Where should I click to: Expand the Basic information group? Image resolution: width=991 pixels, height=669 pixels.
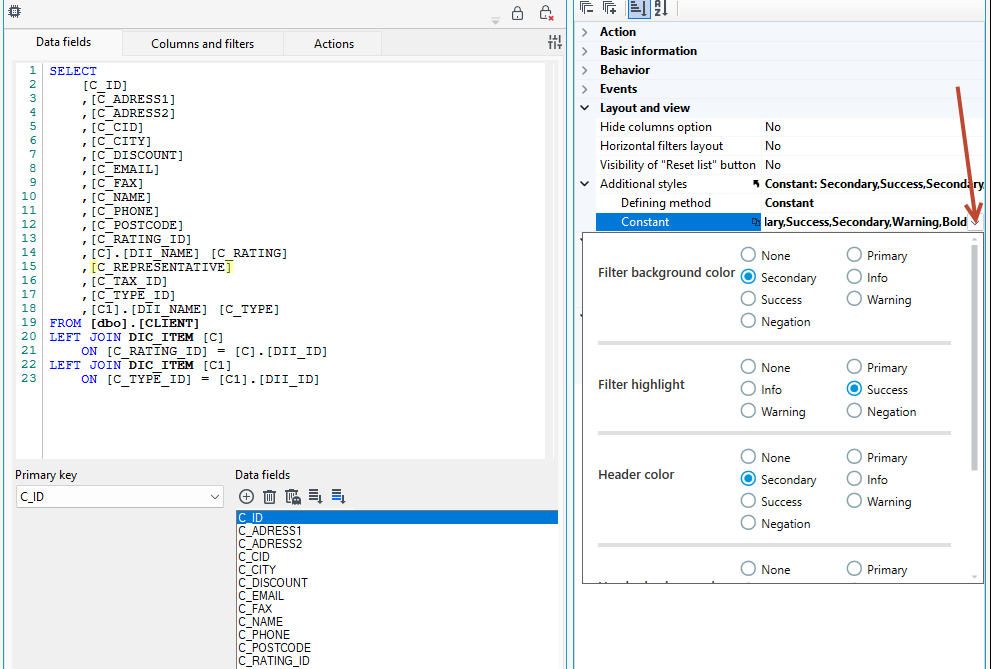click(x=585, y=51)
